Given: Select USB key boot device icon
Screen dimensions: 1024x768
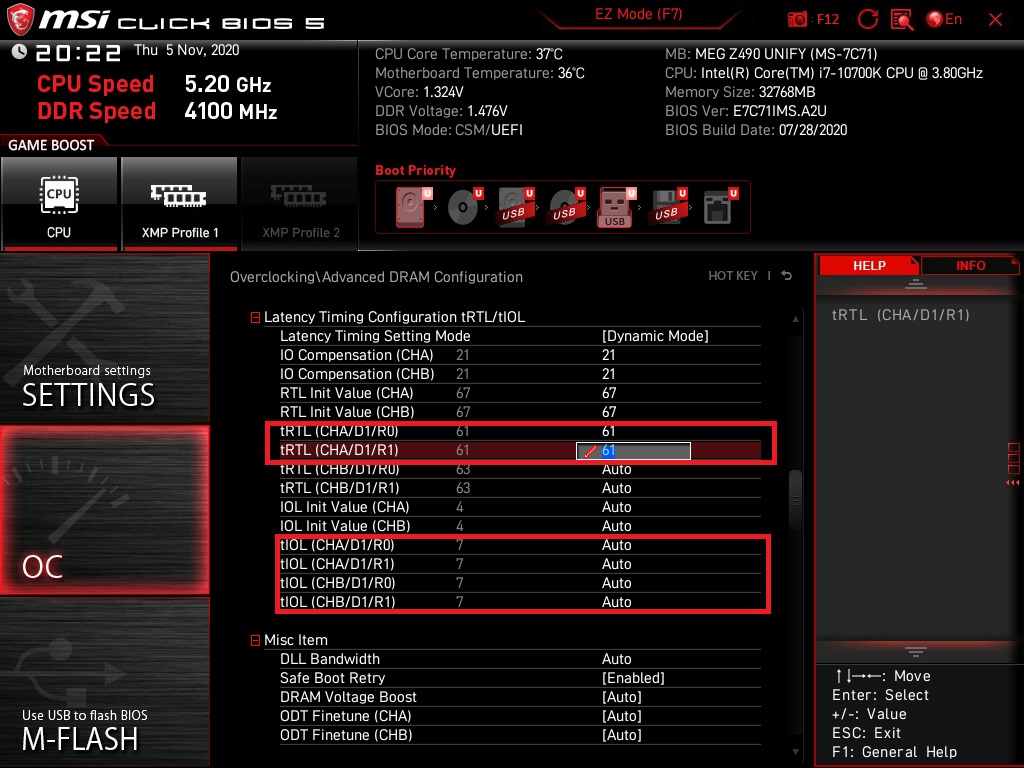Looking at the screenshot, I should coord(616,208).
